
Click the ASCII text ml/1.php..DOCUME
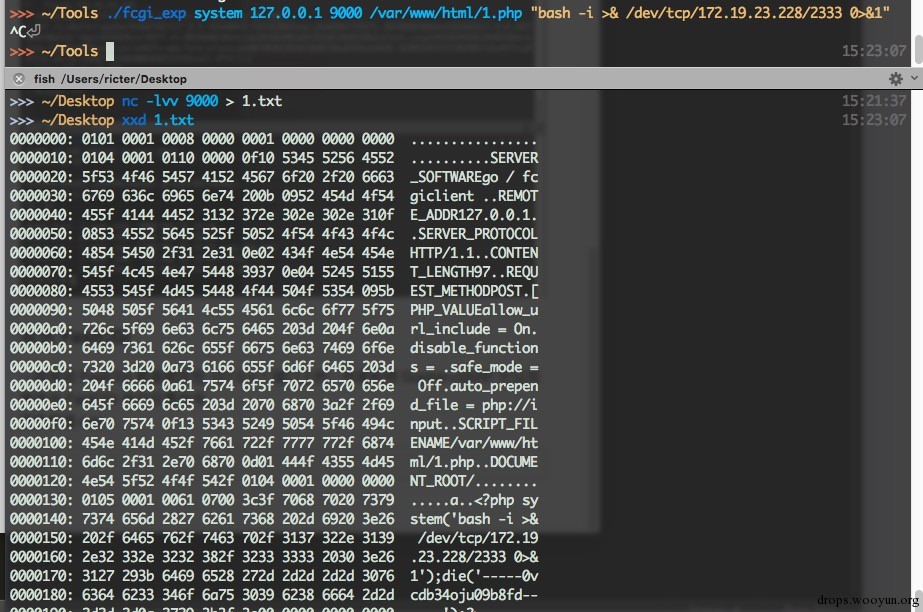tap(474, 462)
